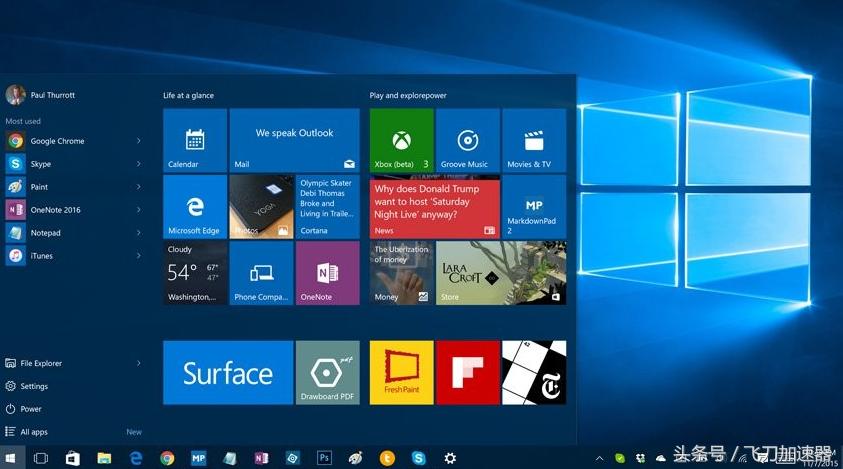Viewport: 843px width, 469px height.
Task: Select Notepad from Most used list
Action: [45, 233]
